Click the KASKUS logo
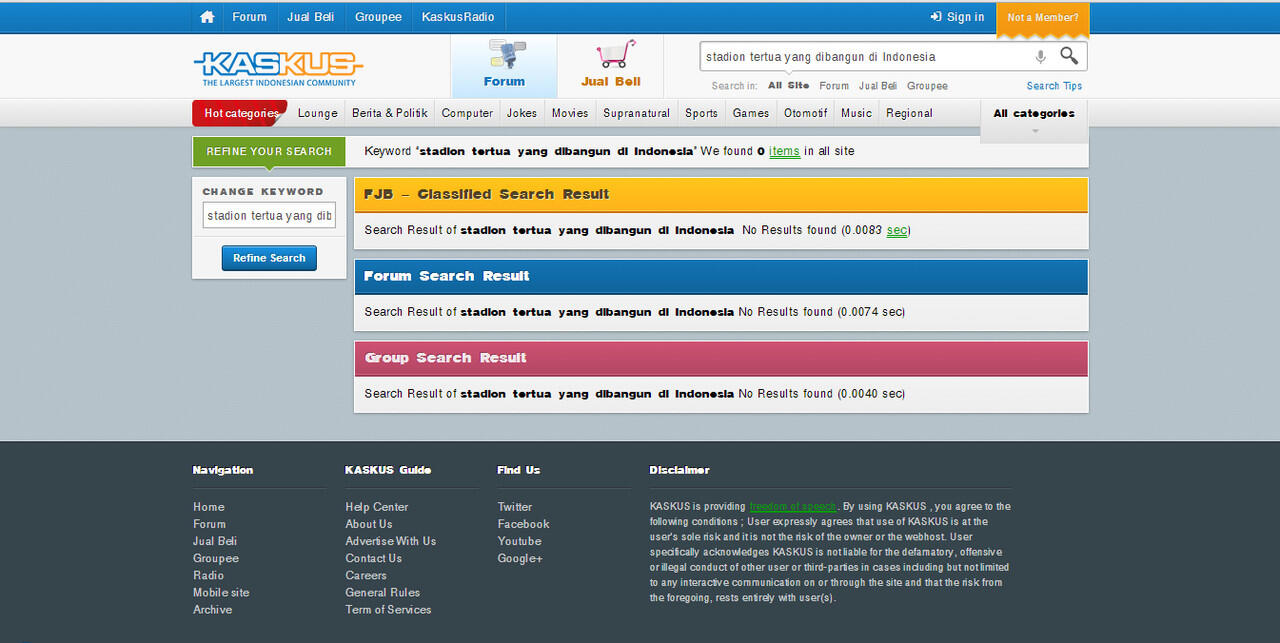 pos(277,69)
